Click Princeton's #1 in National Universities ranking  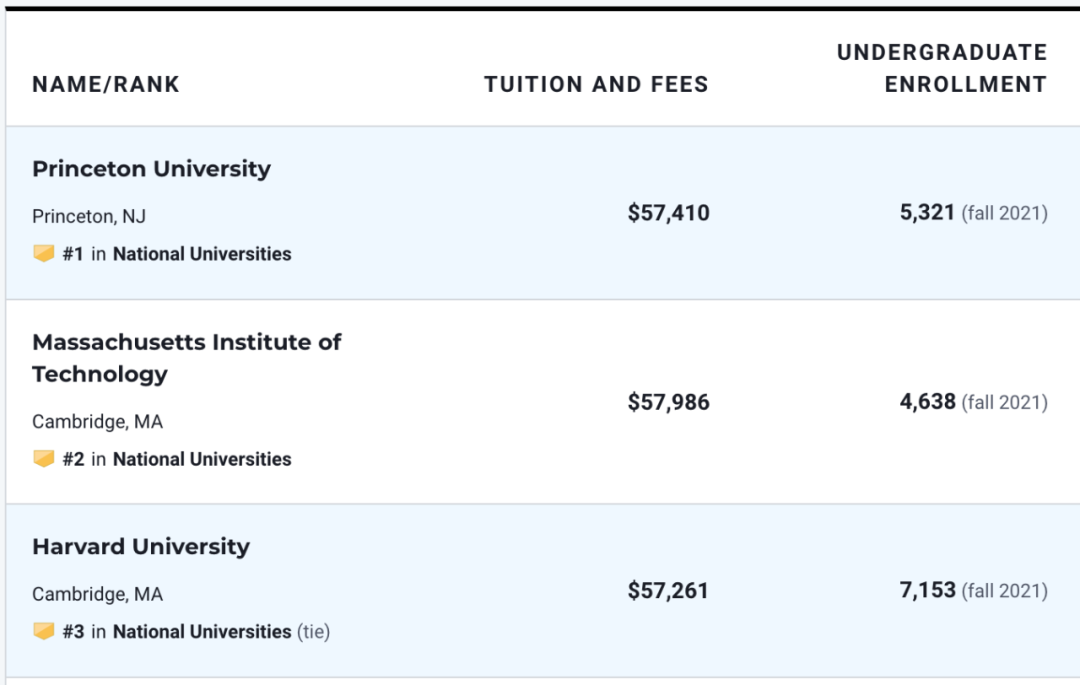point(177,254)
